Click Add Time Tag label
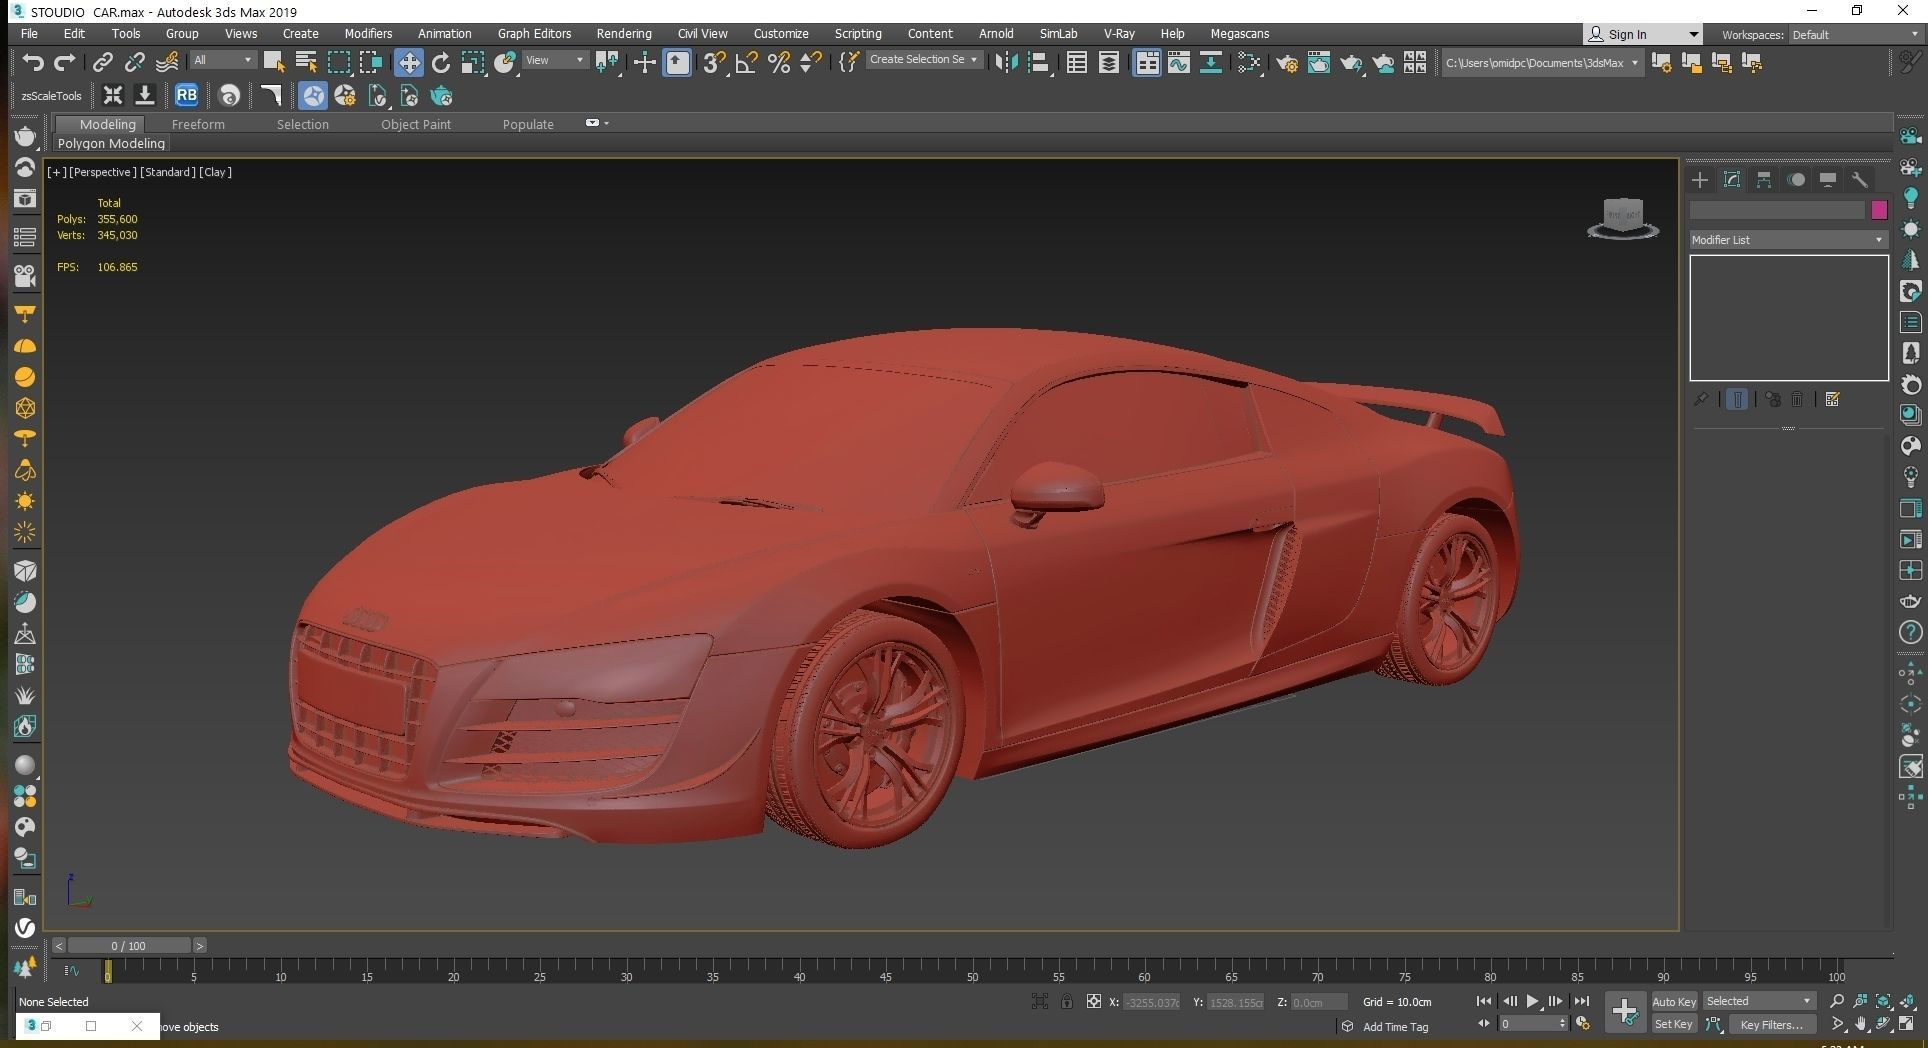The image size is (1928, 1048). pyautogui.click(x=1395, y=1027)
